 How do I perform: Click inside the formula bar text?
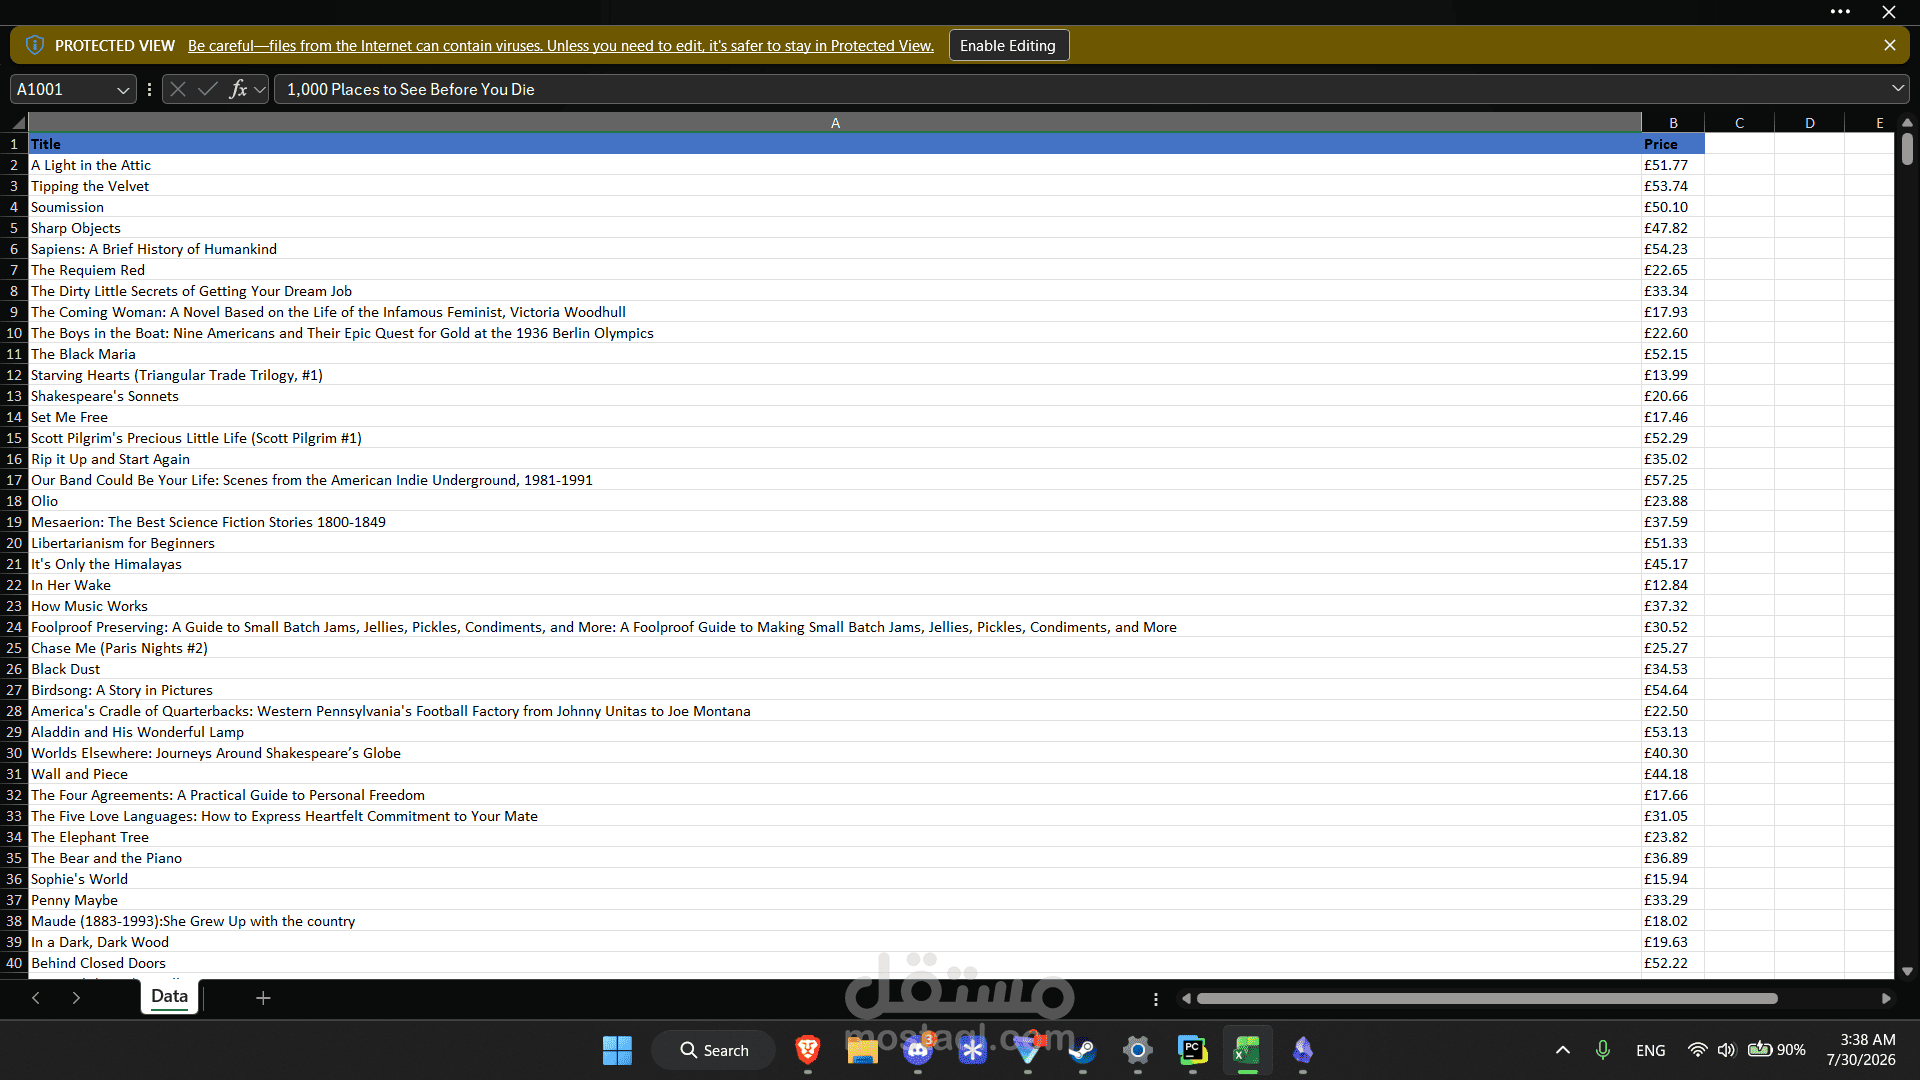click(1080, 90)
